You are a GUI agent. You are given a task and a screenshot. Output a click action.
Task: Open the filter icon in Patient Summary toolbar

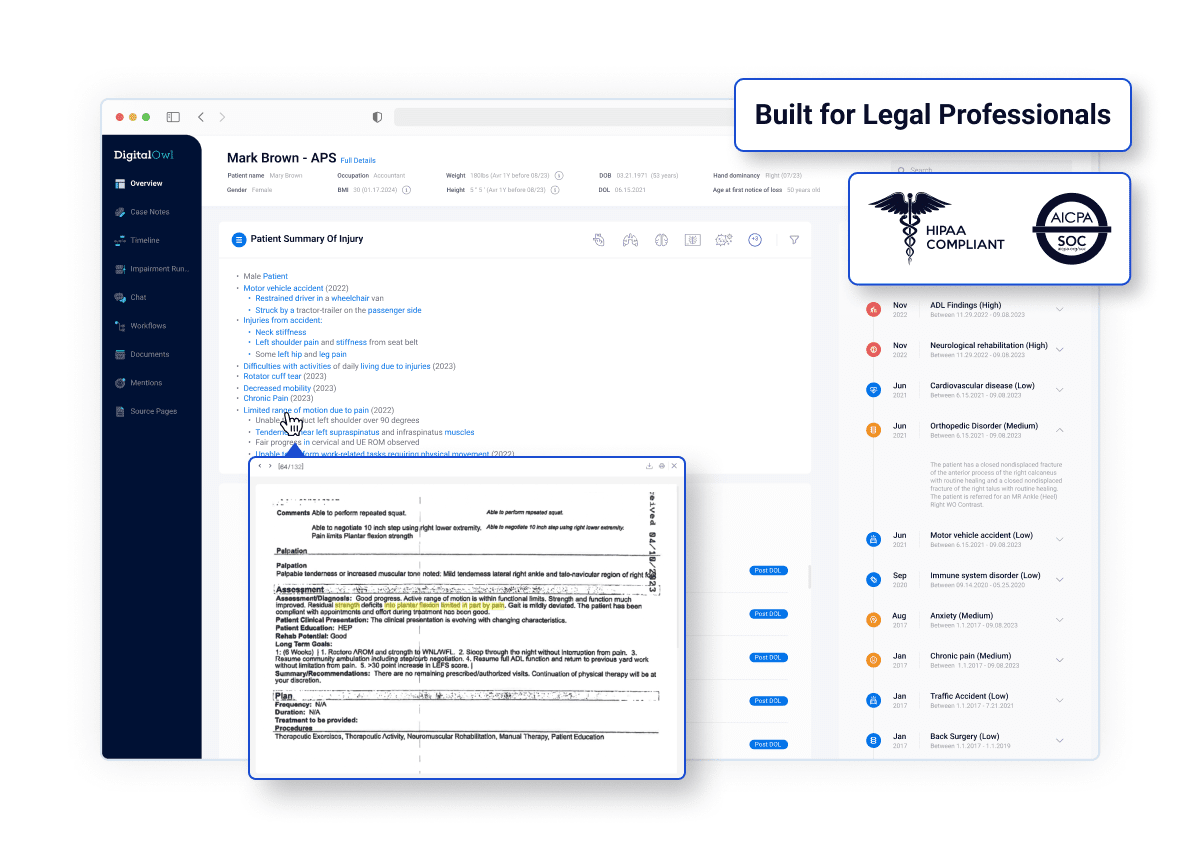[x=793, y=240]
